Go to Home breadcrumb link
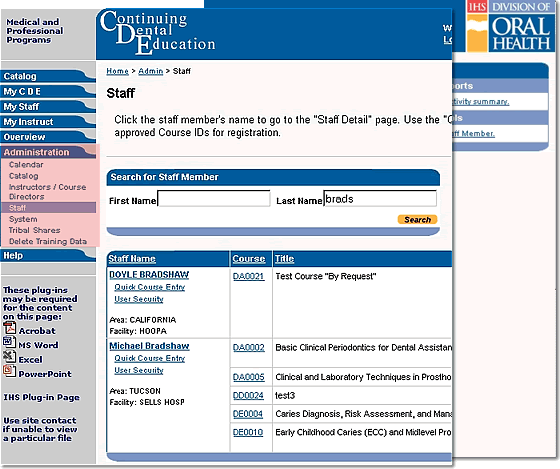The width and height of the screenshot is (560, 469). point(117,71)
